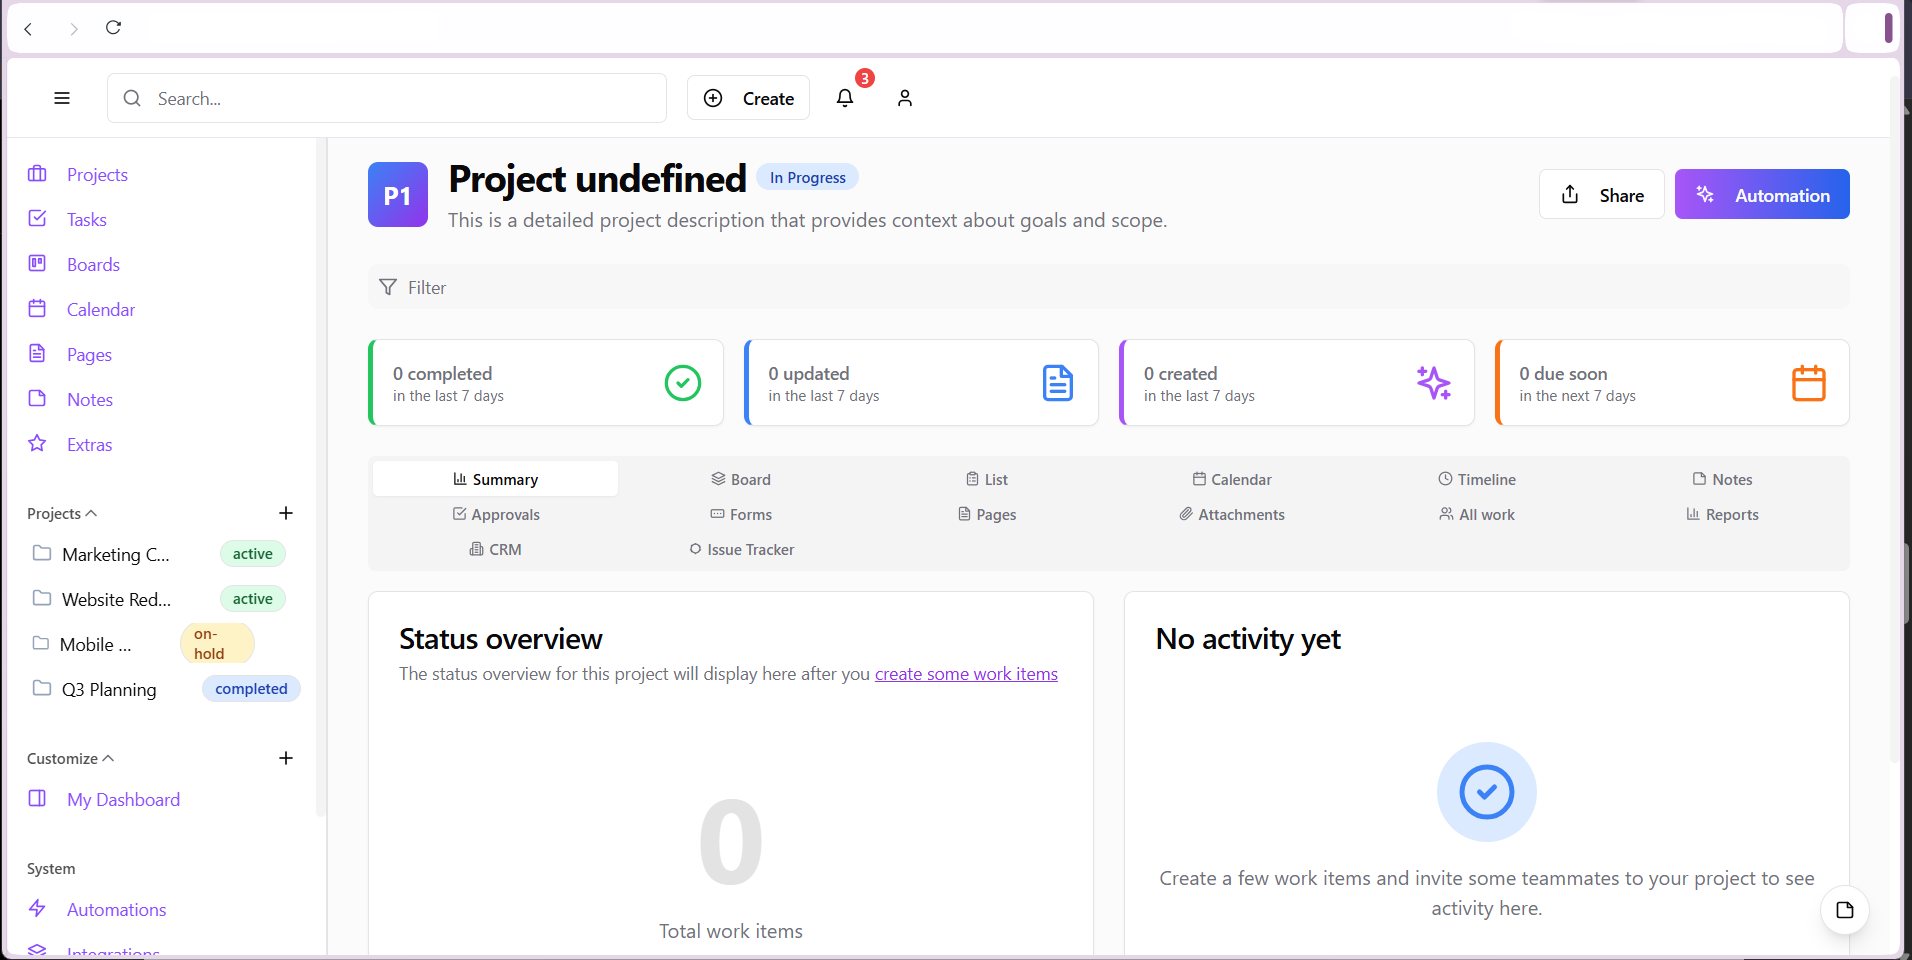The width and height of the screenshot is (1912, 960).
Task: Open notifications from the bell icon
Action: point(846,98)
